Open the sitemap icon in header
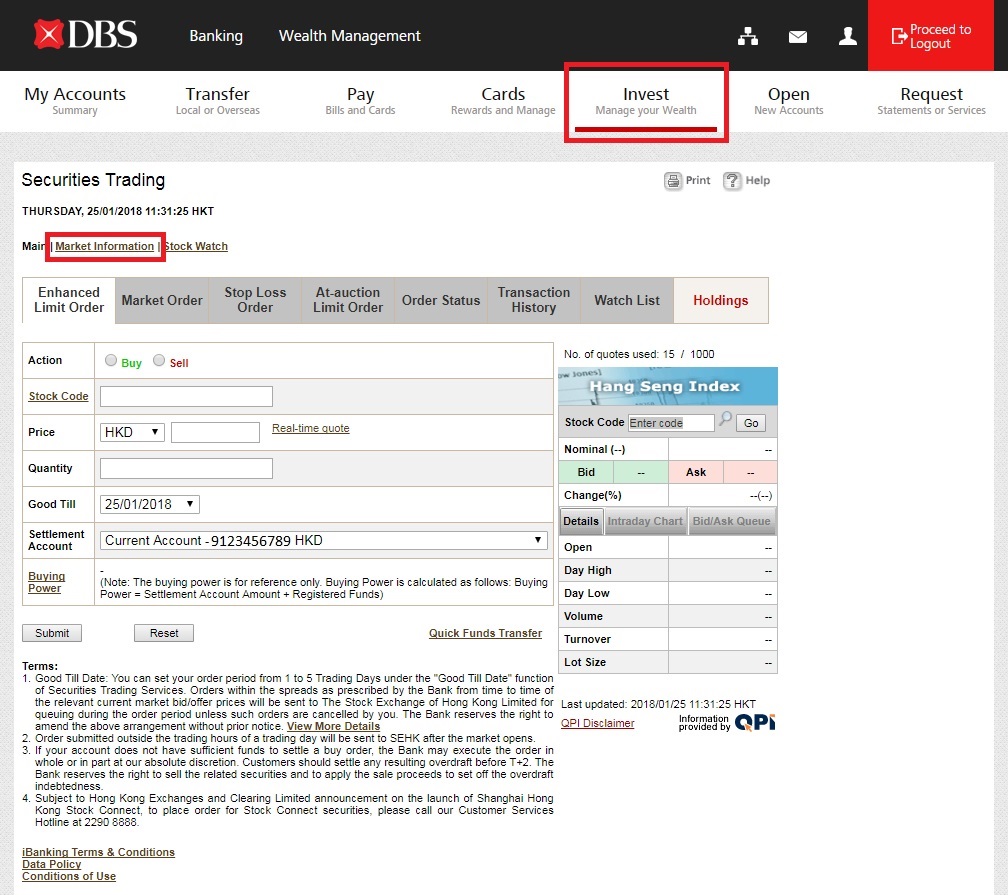 (x=748, y=36)
